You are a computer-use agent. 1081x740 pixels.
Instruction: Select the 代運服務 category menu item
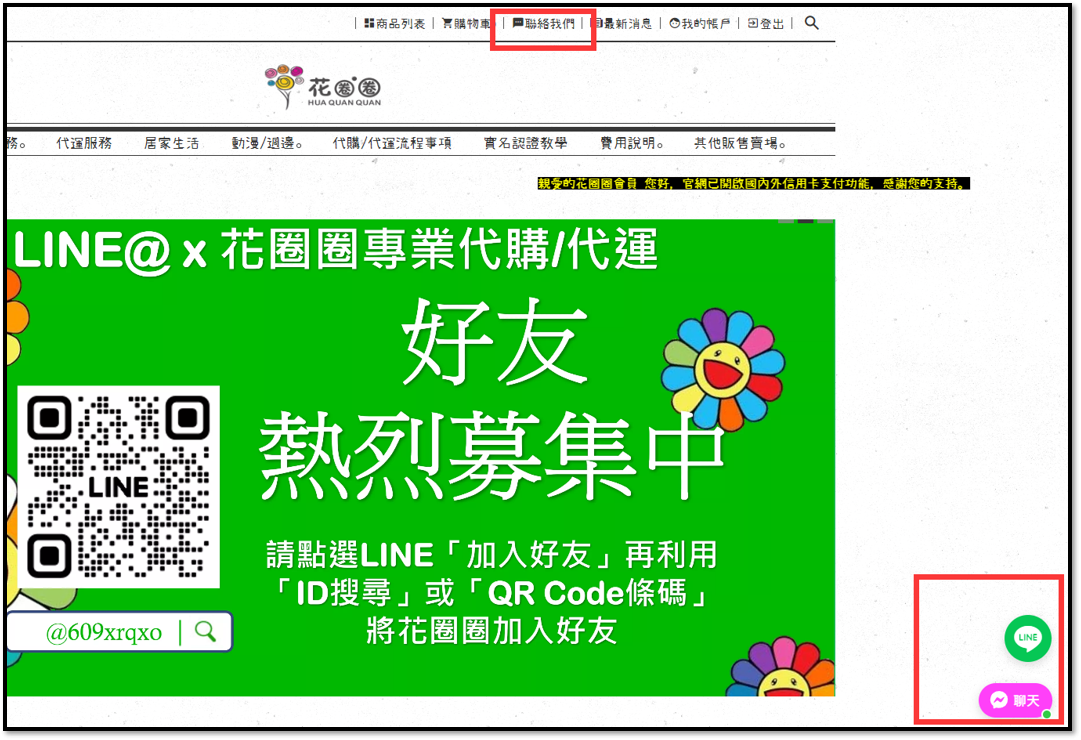tap(84, 143)
